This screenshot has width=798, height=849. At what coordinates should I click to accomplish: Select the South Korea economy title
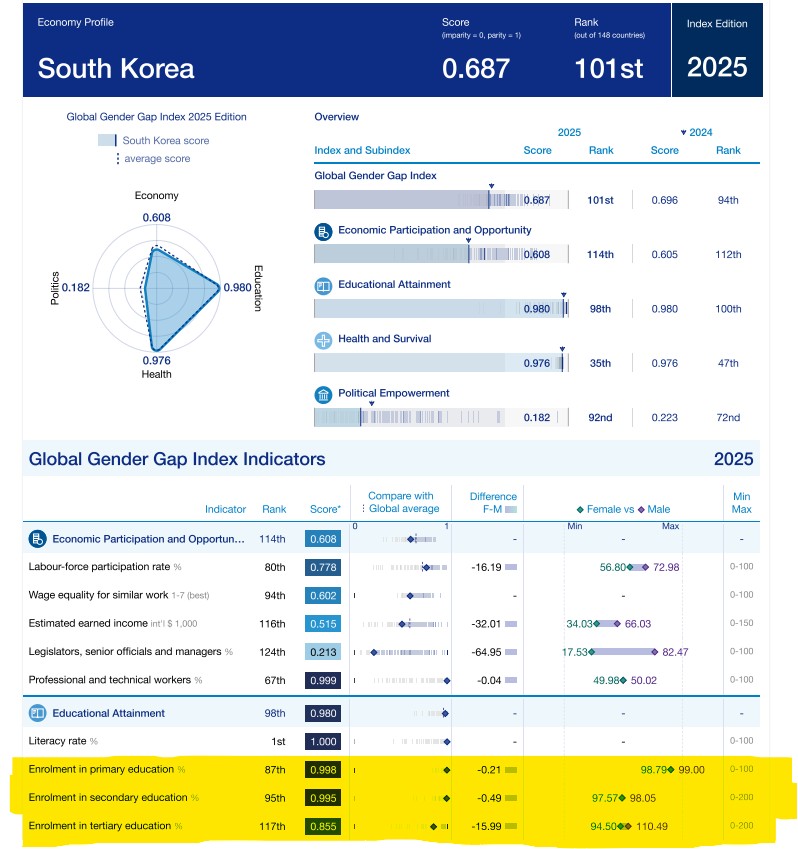coord(116,69)
